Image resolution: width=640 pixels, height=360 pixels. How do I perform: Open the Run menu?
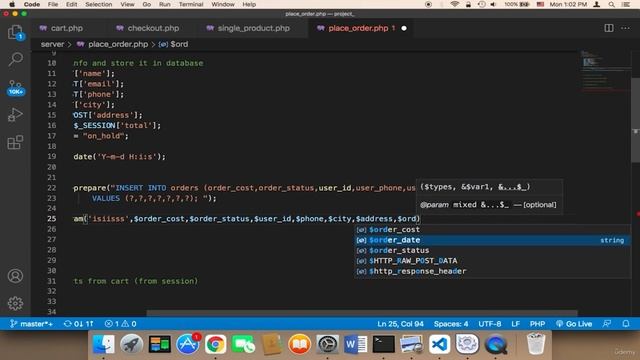[165, 4]
